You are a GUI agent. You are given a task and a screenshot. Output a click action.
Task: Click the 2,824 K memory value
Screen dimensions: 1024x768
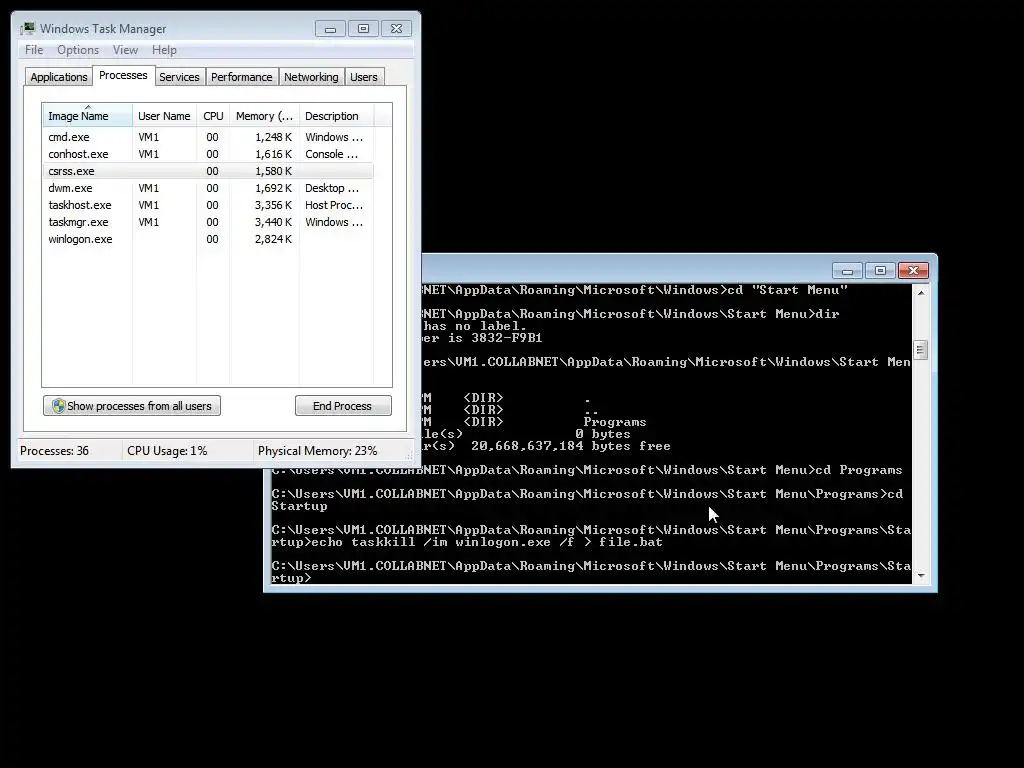273,239
